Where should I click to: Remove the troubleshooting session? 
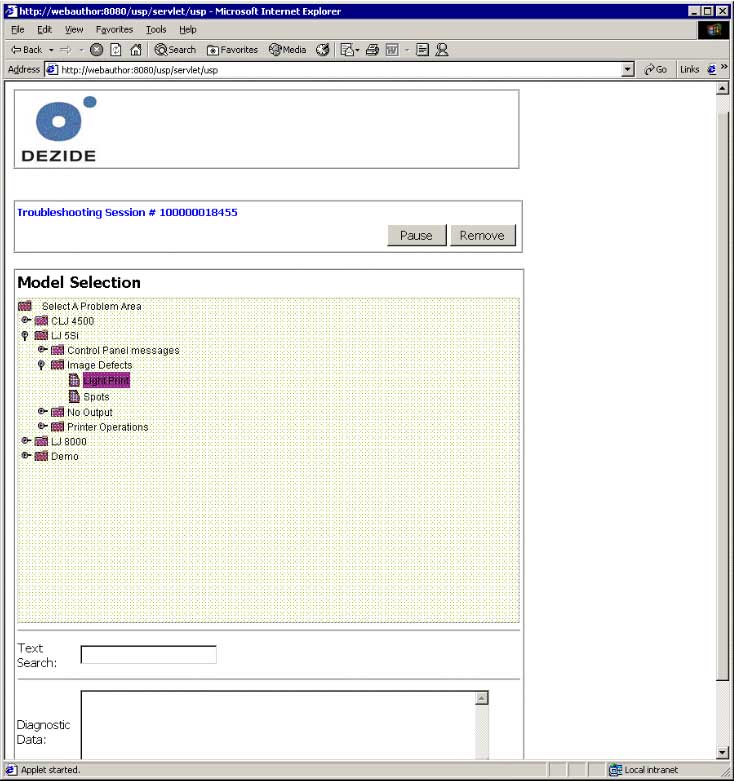[x=483, y=235]
